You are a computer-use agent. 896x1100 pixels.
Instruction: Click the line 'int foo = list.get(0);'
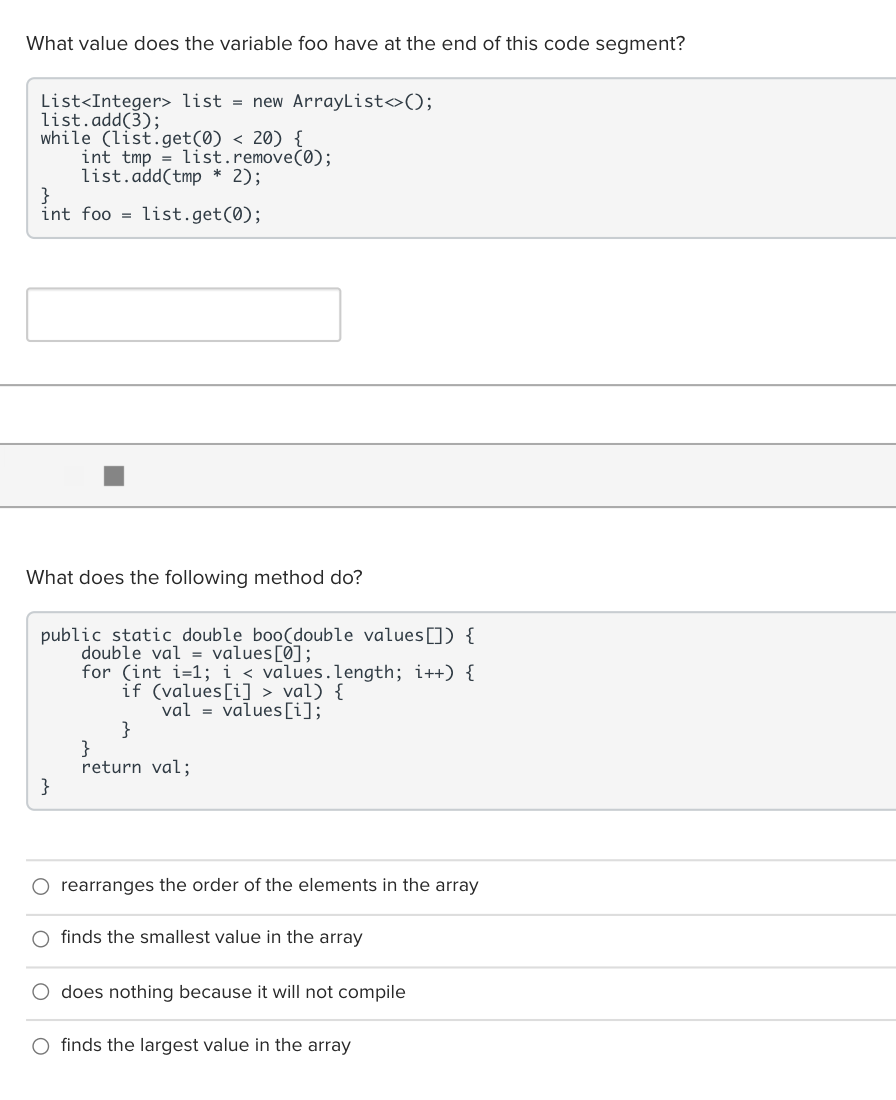(x=151, y=214)
